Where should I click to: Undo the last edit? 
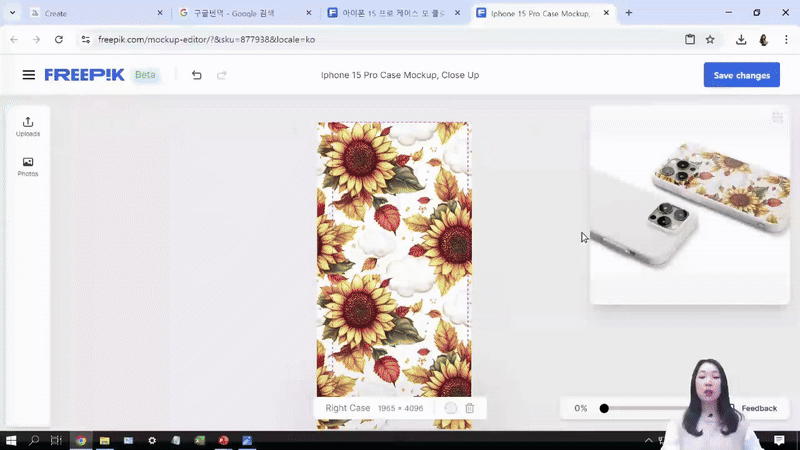tap(196, 75)
